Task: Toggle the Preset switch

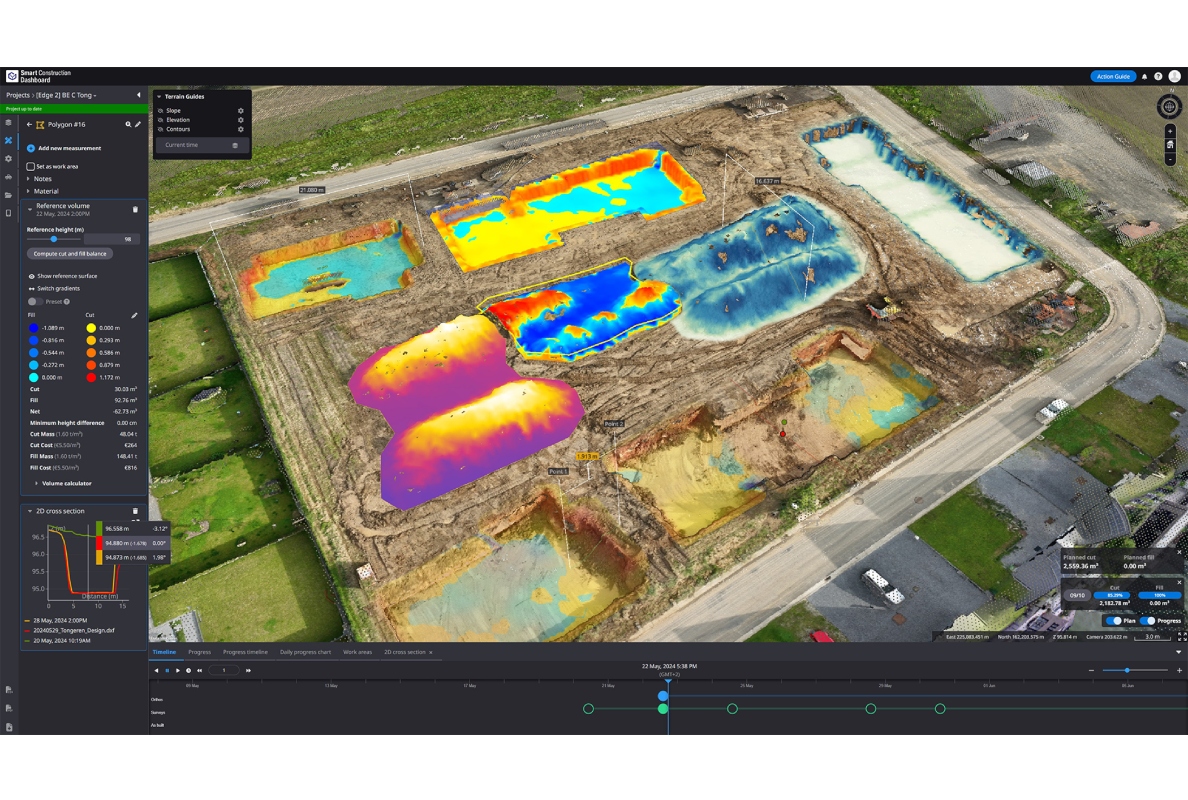Action: 35,302
